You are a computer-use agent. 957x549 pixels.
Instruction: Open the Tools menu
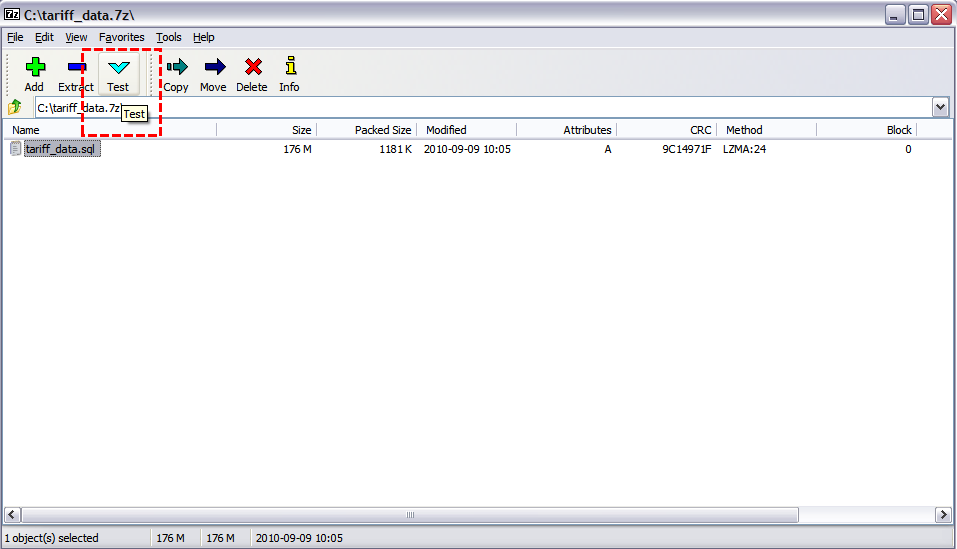(168, 37)
